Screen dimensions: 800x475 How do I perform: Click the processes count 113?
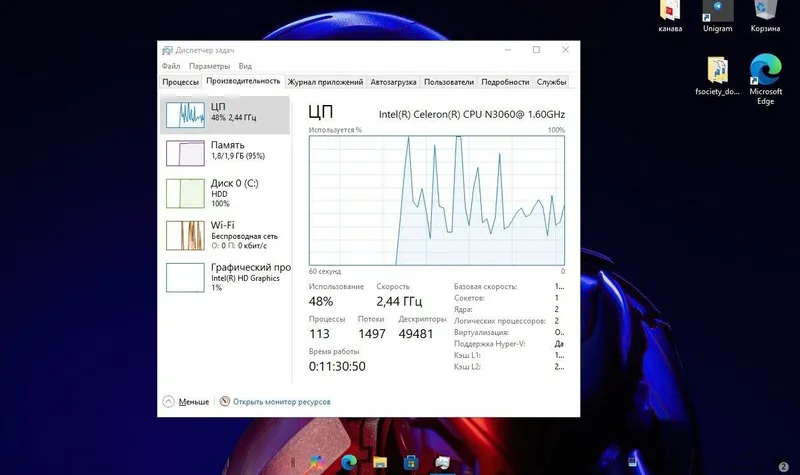tap(319, 334)
